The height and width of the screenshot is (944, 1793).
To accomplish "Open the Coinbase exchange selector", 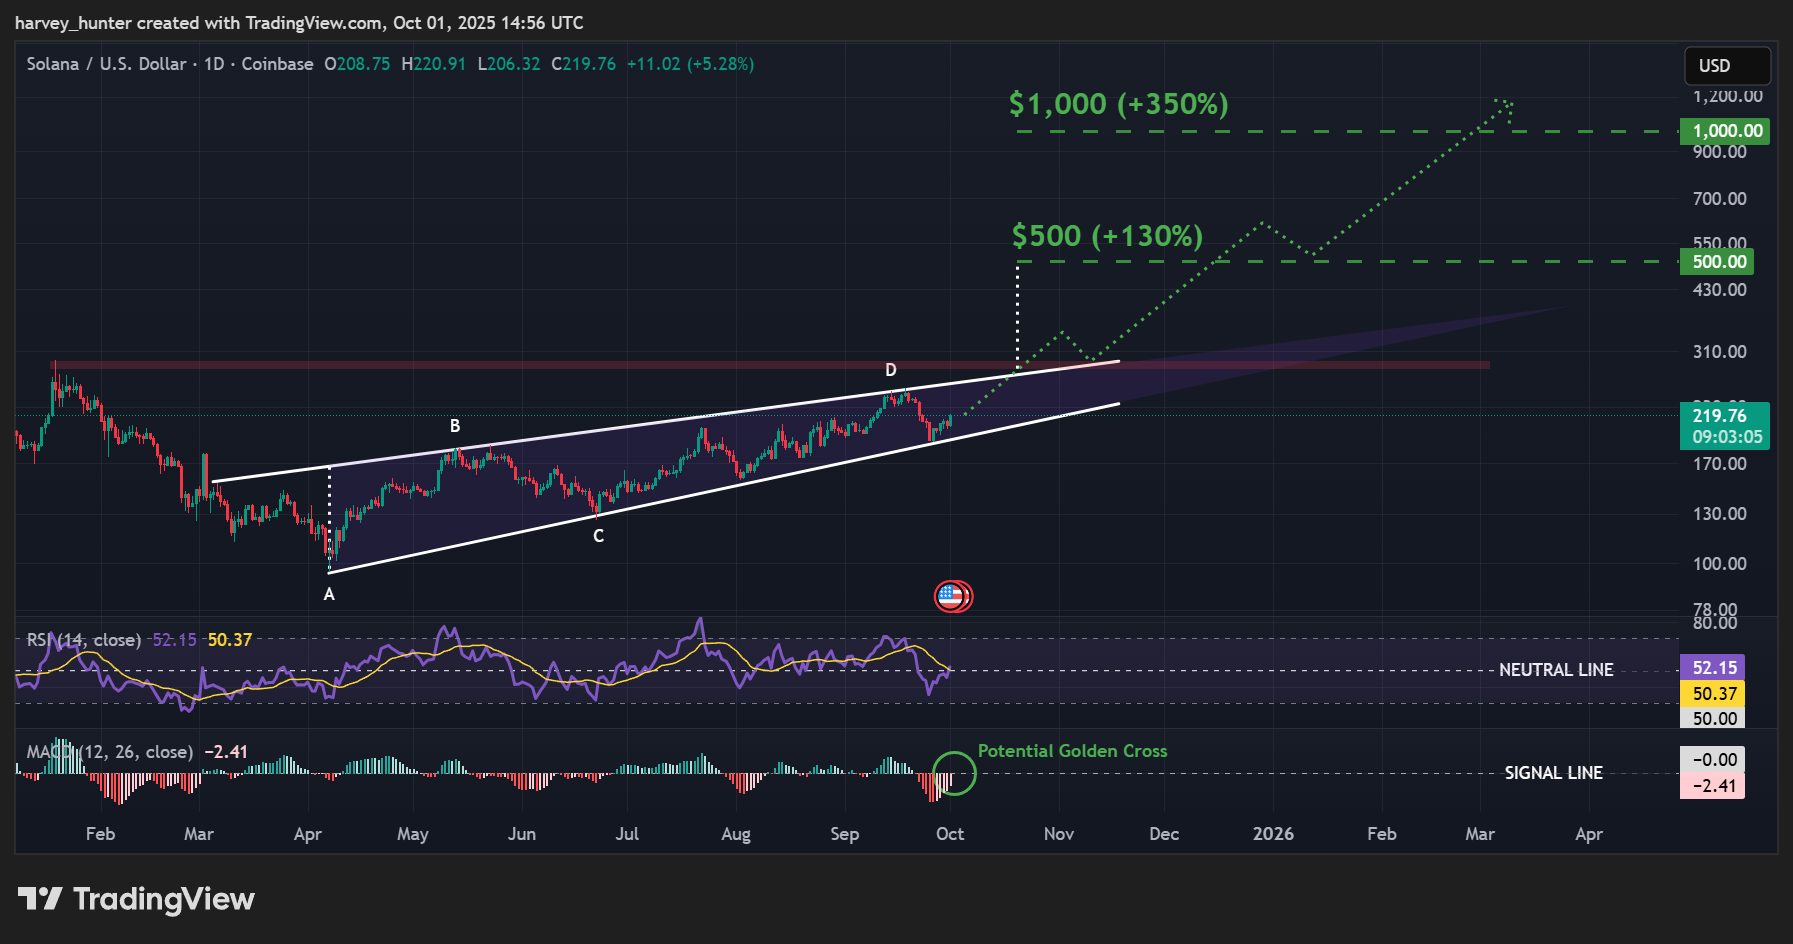I will tap(277, 63).
